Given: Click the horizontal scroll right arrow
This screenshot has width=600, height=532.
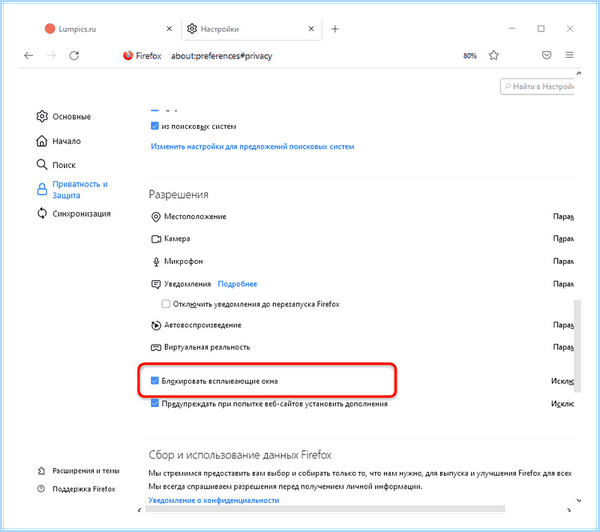Looking at the screenshot, I should [x=569, y=510].
